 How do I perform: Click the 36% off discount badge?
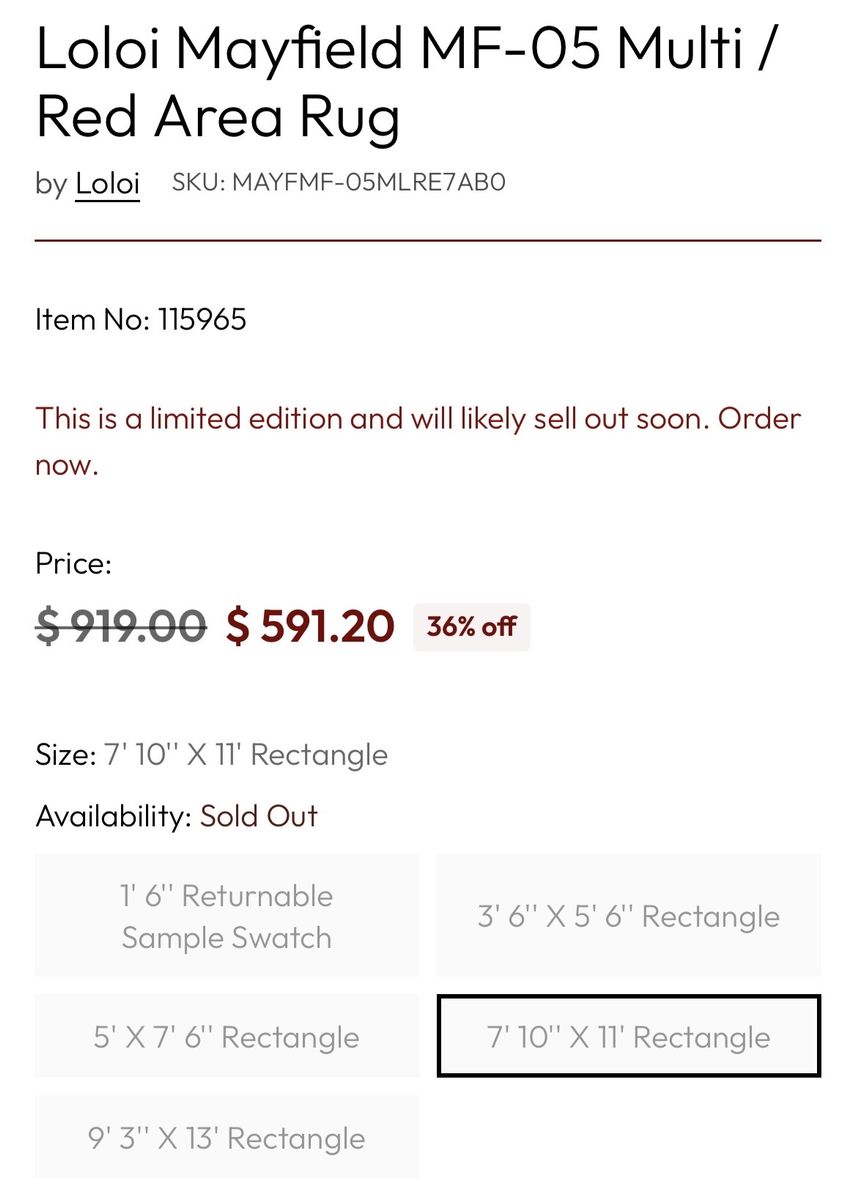[471, 627]
